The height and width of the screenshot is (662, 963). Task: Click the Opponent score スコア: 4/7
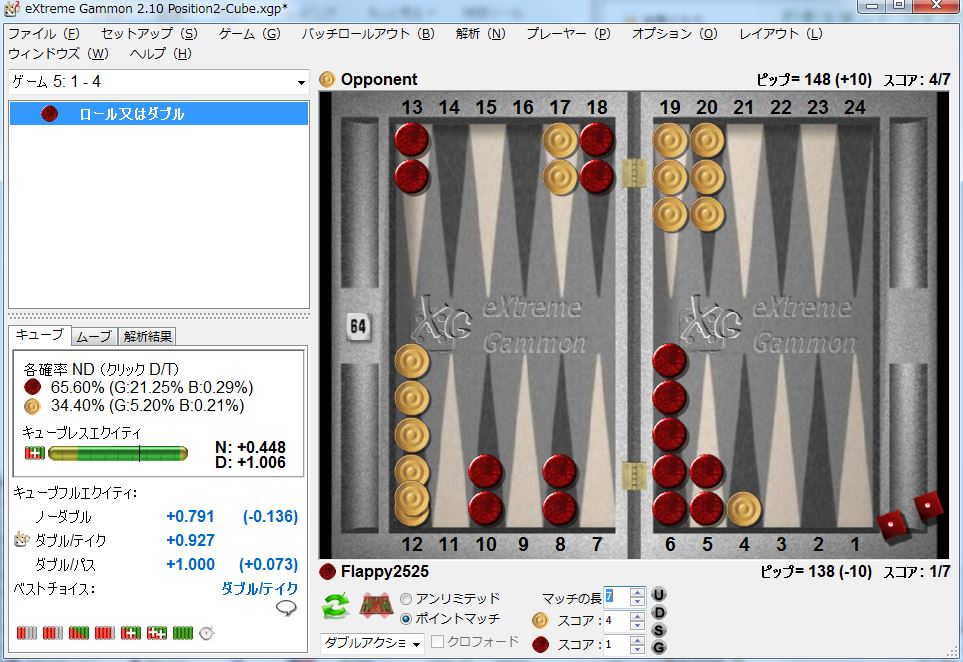917,80
